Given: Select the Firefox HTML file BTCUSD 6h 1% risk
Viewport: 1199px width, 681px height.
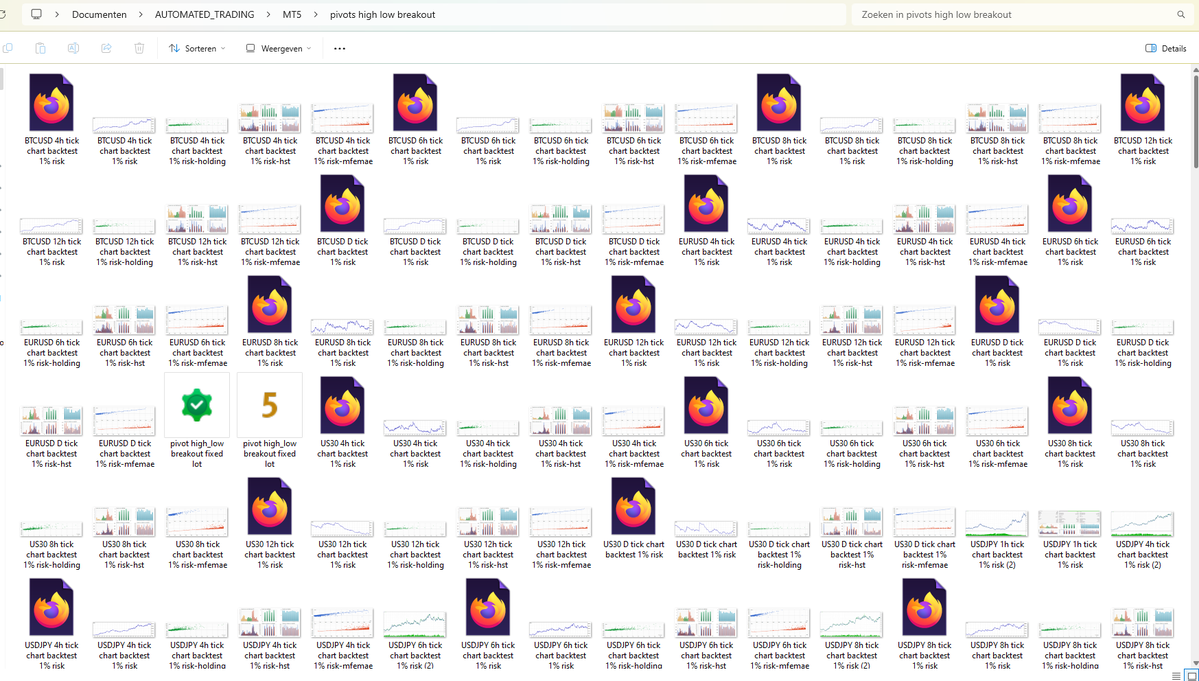Looking at the screenshot, I should [x=415, y=102].
